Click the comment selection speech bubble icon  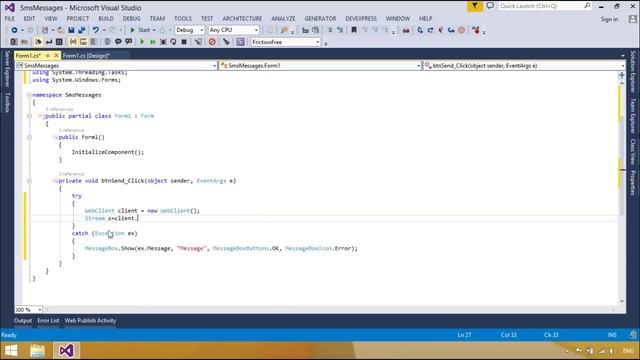click(x=118, y=42)
